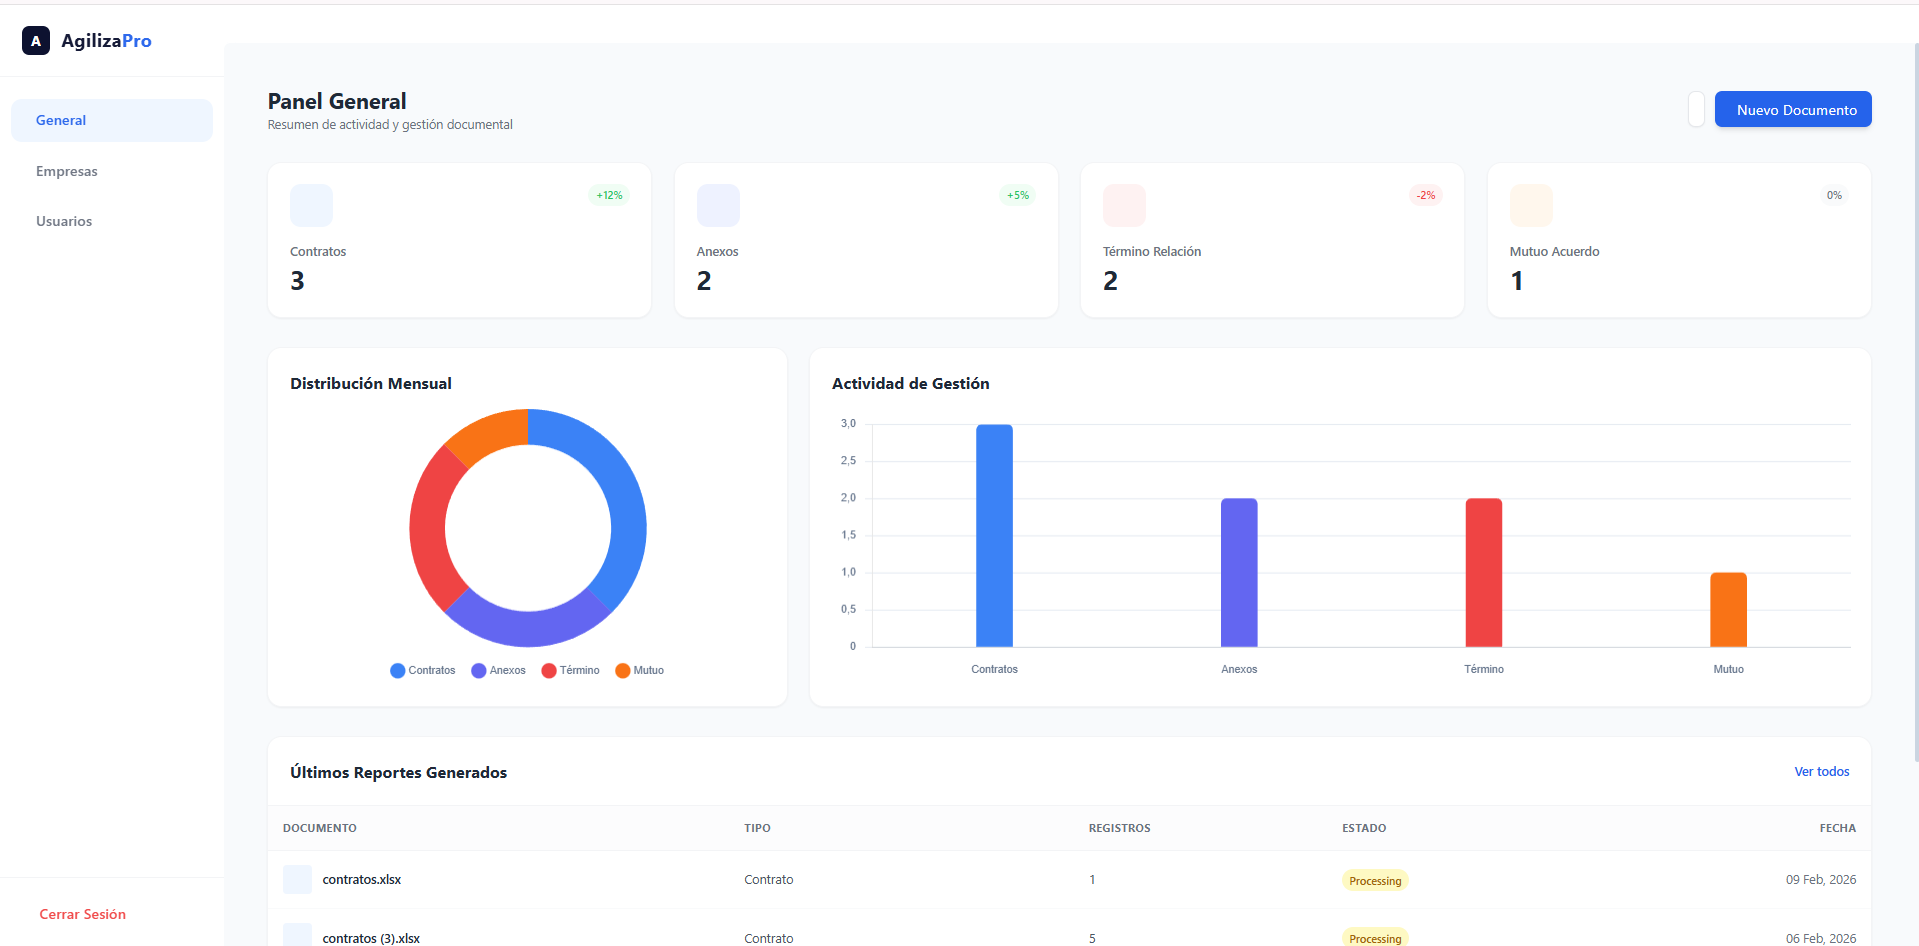Viewport: 1919px width, 946px height.
Task: Click the donut chart center
Action: point(528,528)
